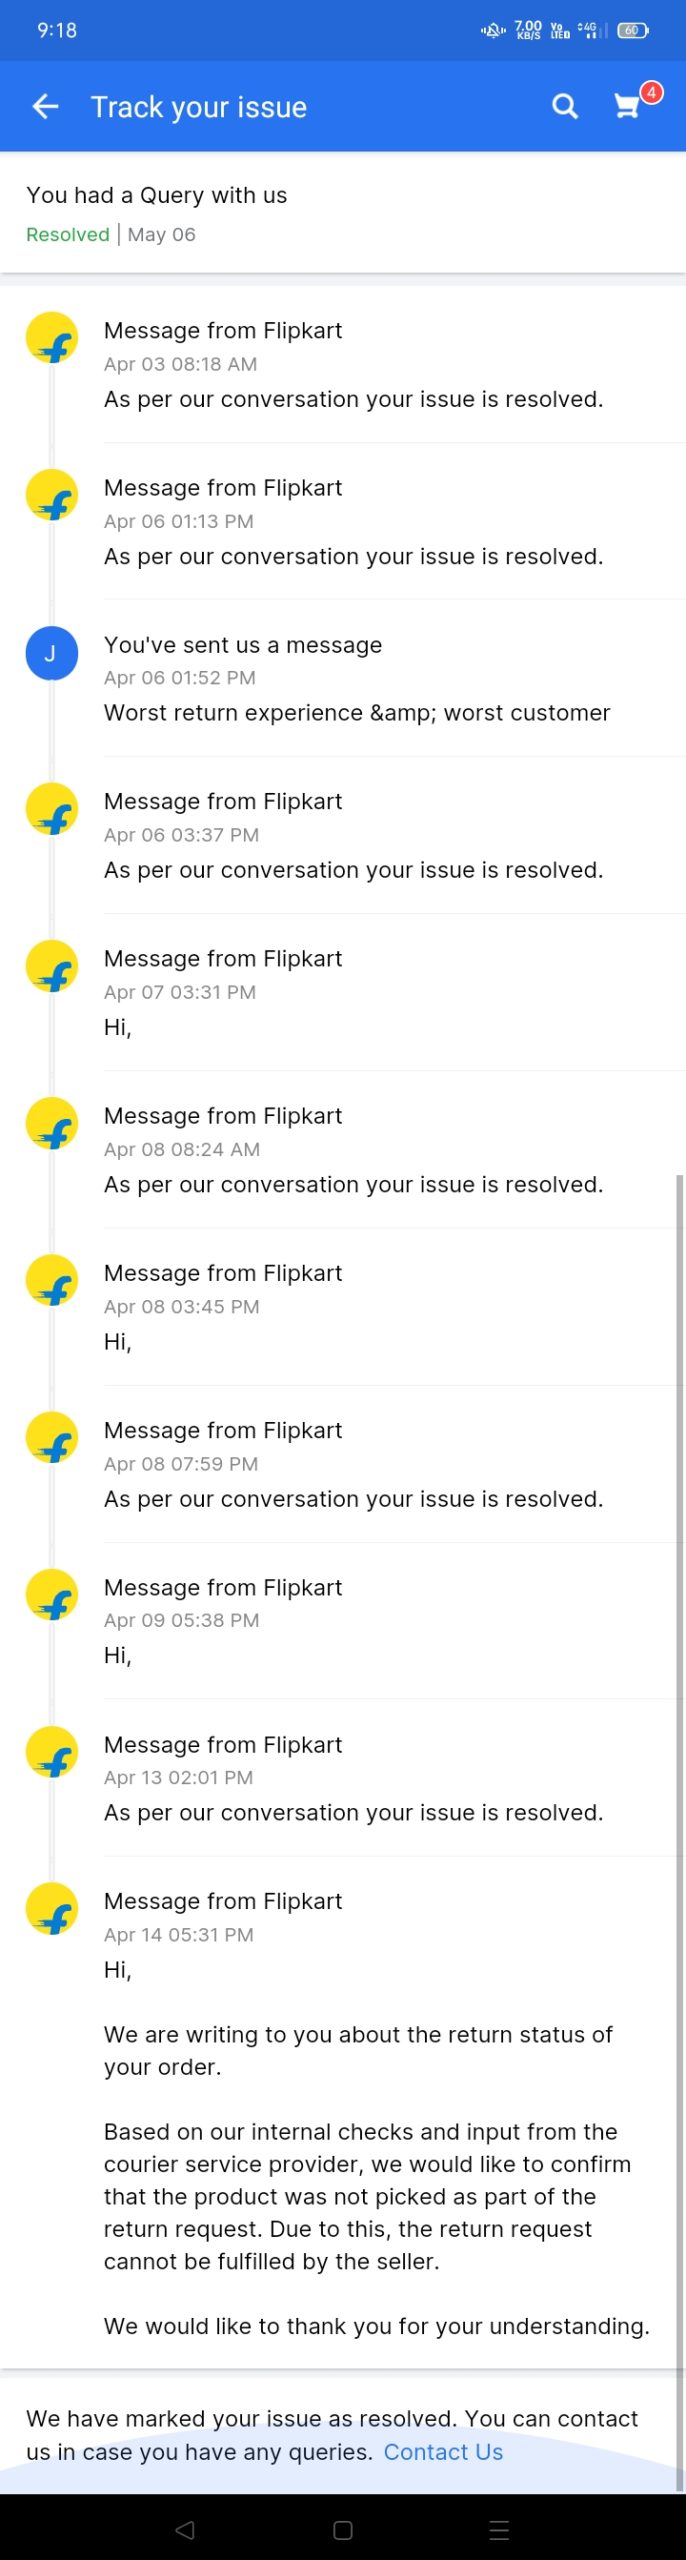This screenshot has height=2560, width=686.
Task: Open Android recent apps menu button
Action: pyautogui.click(x=500, y=2530)
